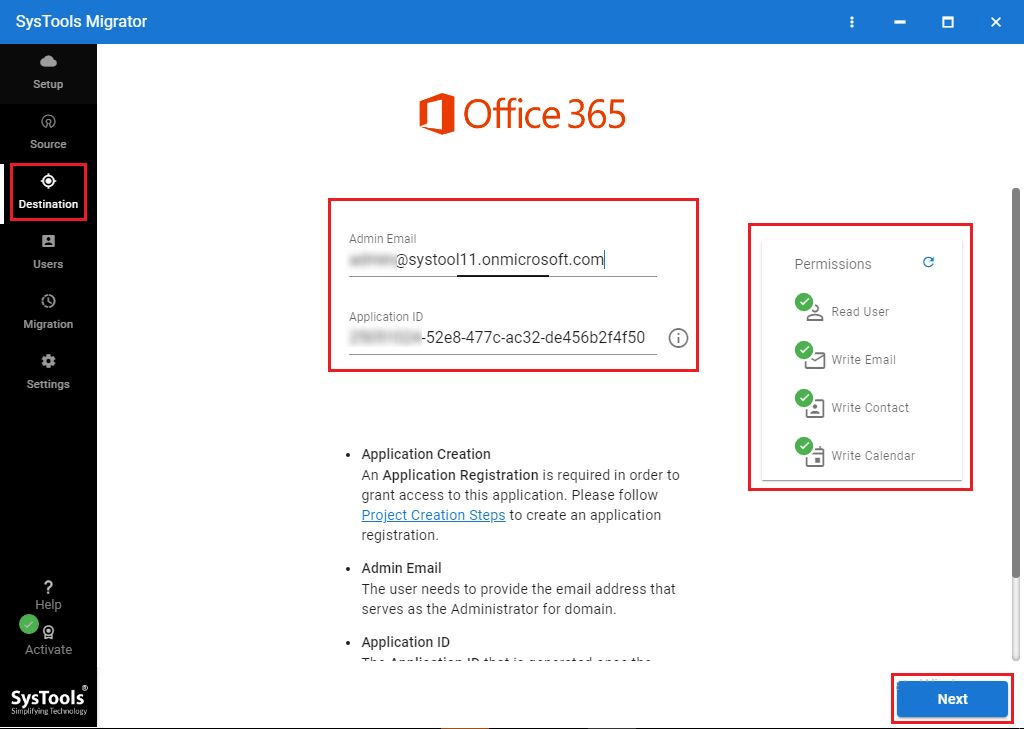Click the Next button
This screenshot has height=729, width=1024.
[951, 699]
